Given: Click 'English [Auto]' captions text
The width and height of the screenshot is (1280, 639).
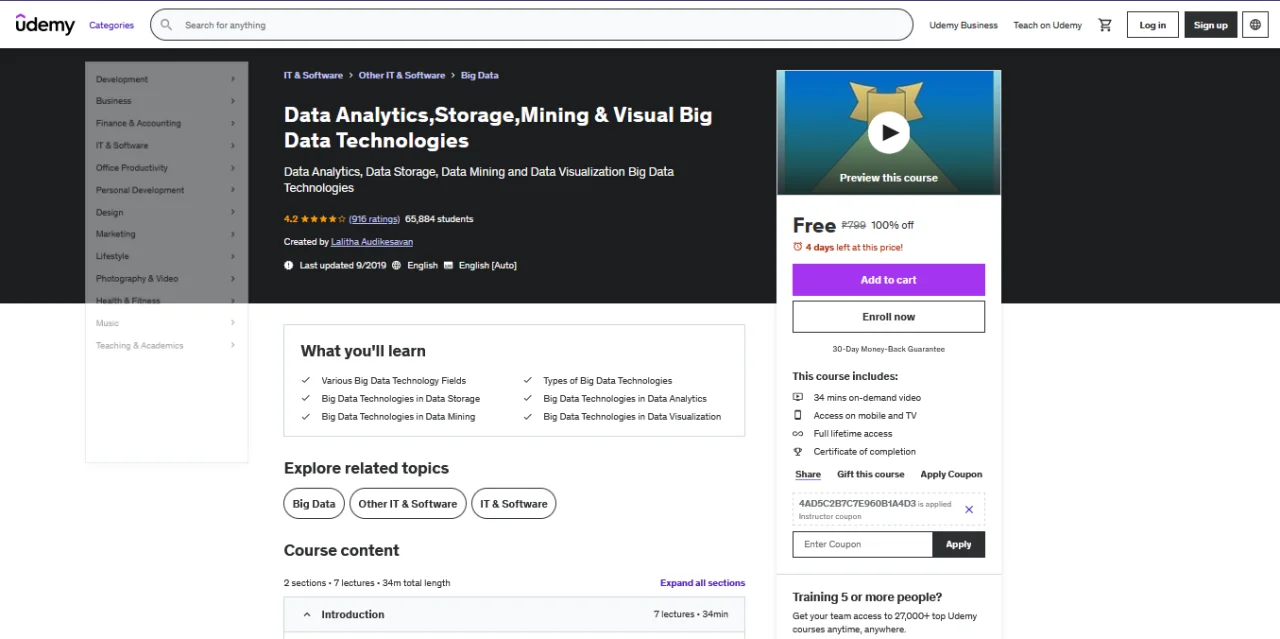Looking at the screenshot, I should (488, 265).
